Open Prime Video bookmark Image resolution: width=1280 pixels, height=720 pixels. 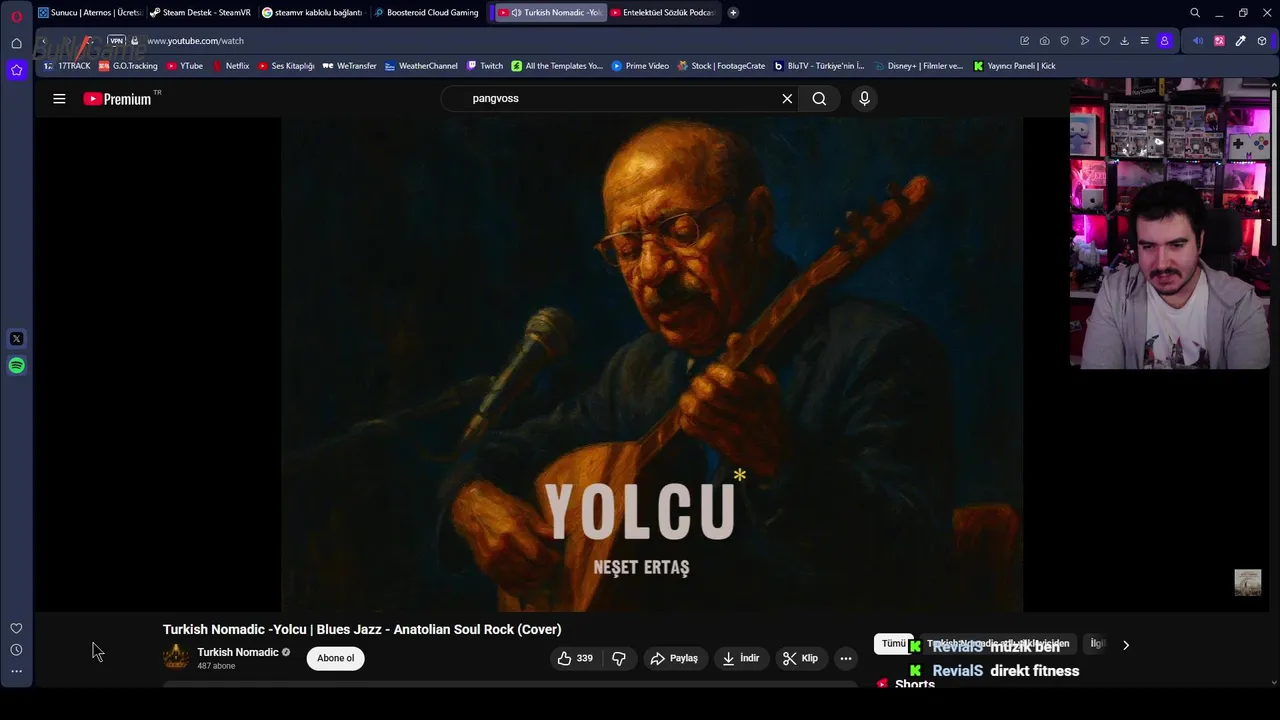pyautogui.click(x=640, y=66)
